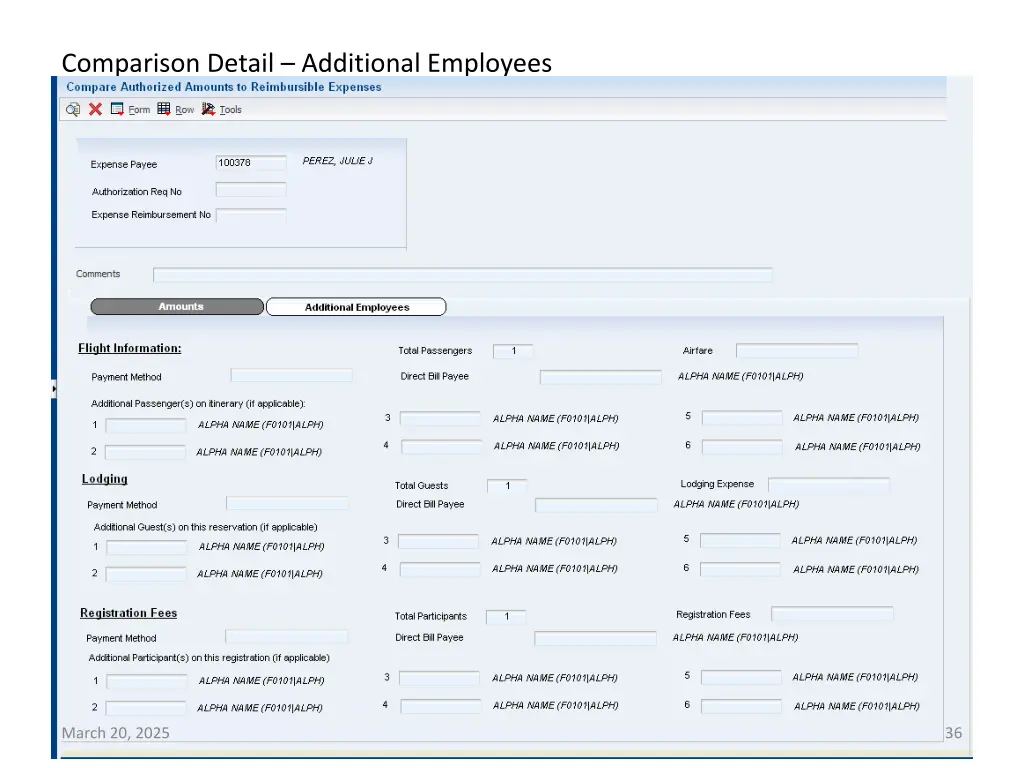Image resolution: width=1024 pixels, height=768 pixels.
Task: Click the Expense Payee field with 100378
Action: (x=251, y=163)
